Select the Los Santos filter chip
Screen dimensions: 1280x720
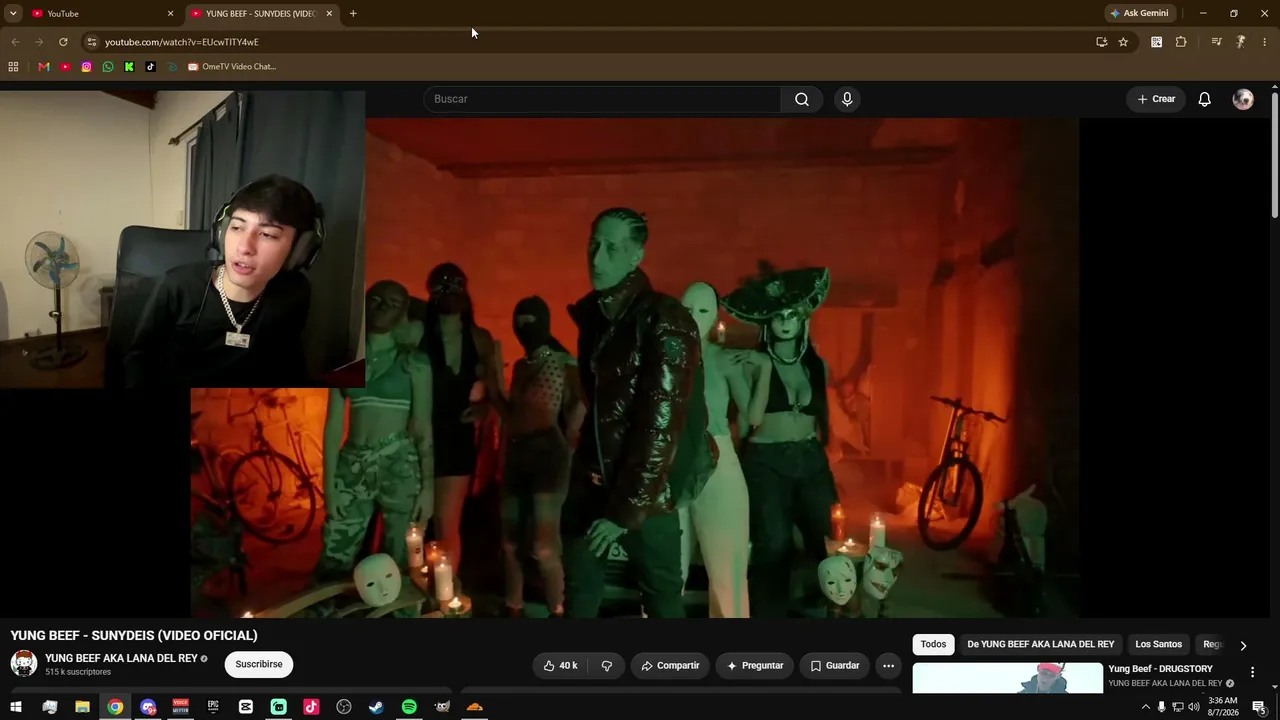point(1159,645)
